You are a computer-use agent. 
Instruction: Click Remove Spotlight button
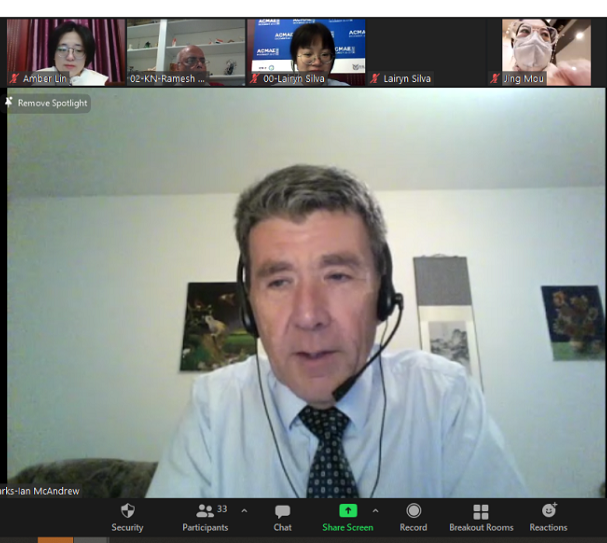(52, 103)
